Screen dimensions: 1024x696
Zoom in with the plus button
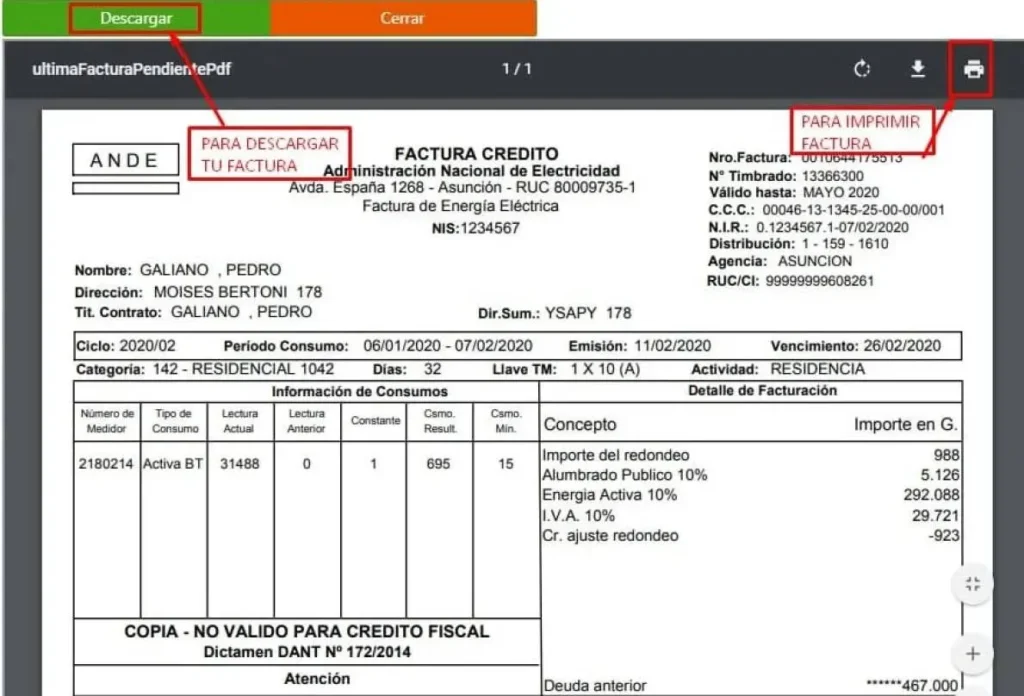coord(972,654)
